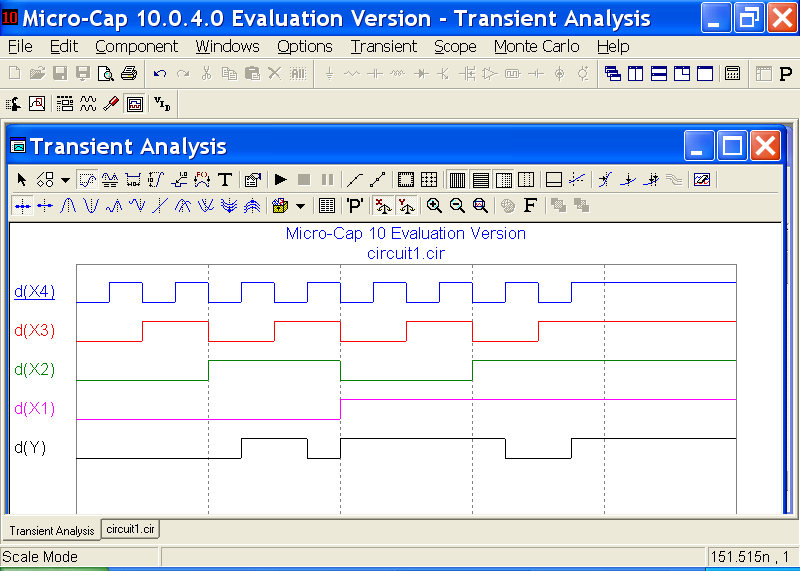Click the Top cursor function icon
This screenshot has width=800, height=571.
(x=183, y=206)
